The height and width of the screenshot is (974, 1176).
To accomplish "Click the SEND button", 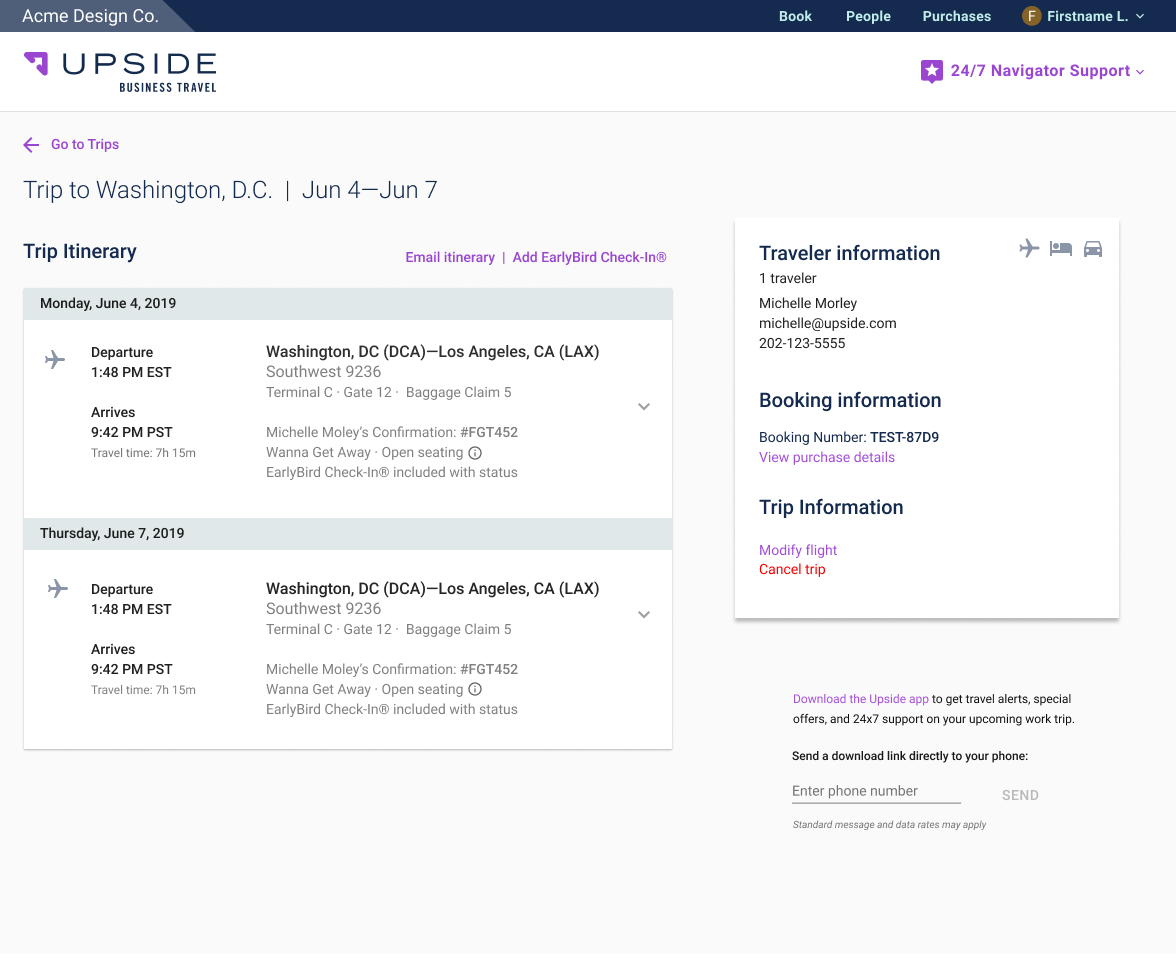I will pyautogui.click(x=1020, y=796).
